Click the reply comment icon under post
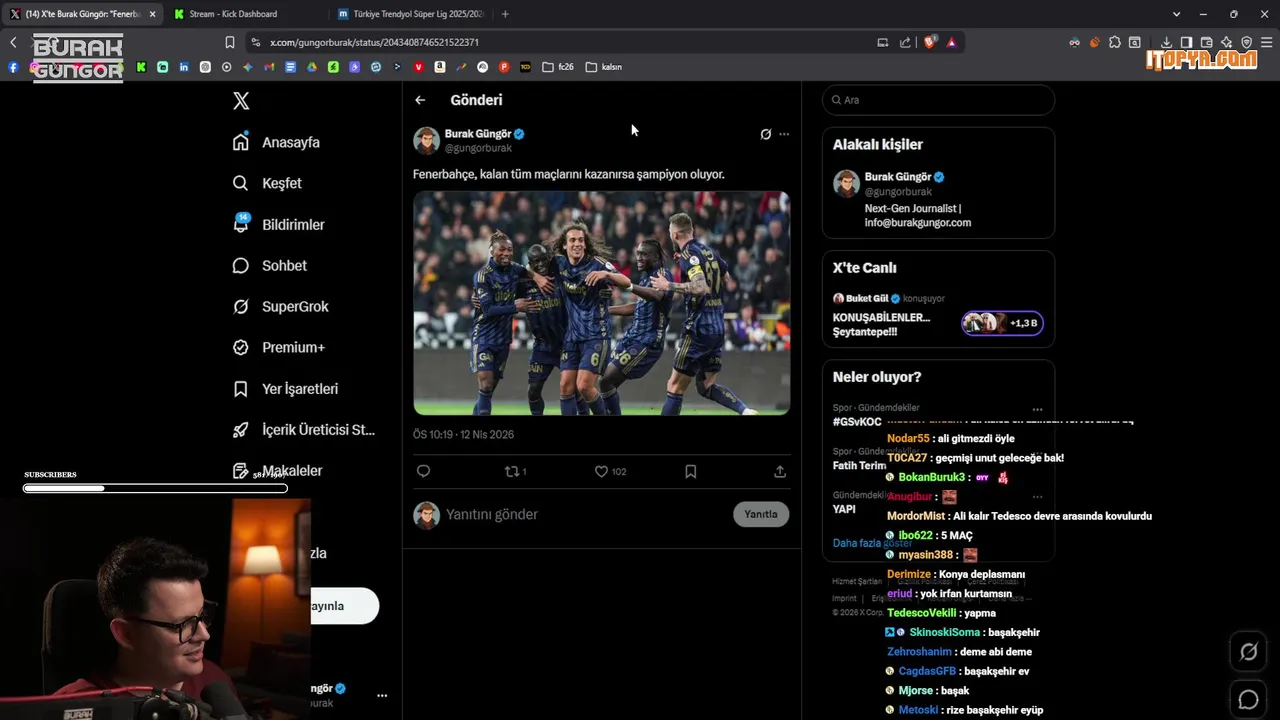The height and width of the screenshot is (720, 1280). coord(423,471)
